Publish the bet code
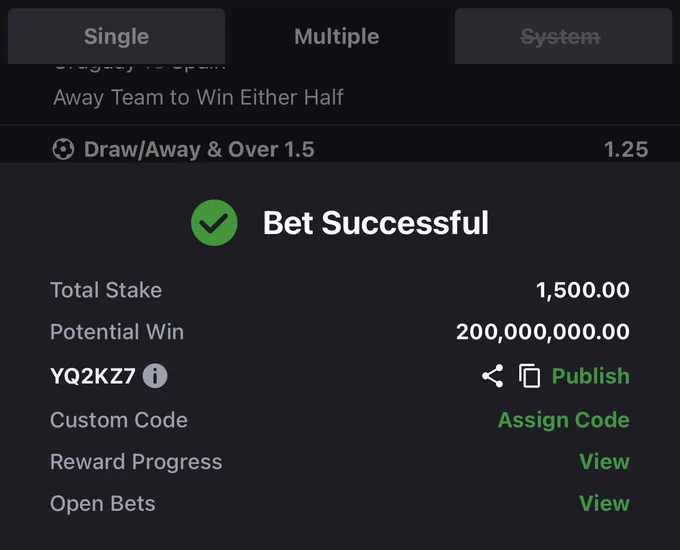 [591, 376]
